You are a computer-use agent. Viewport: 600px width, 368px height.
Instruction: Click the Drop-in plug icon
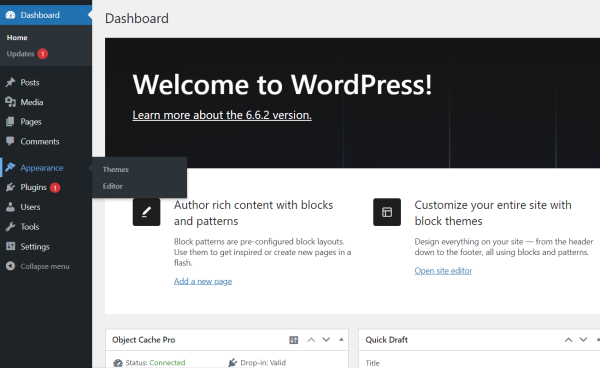point(232,363)
